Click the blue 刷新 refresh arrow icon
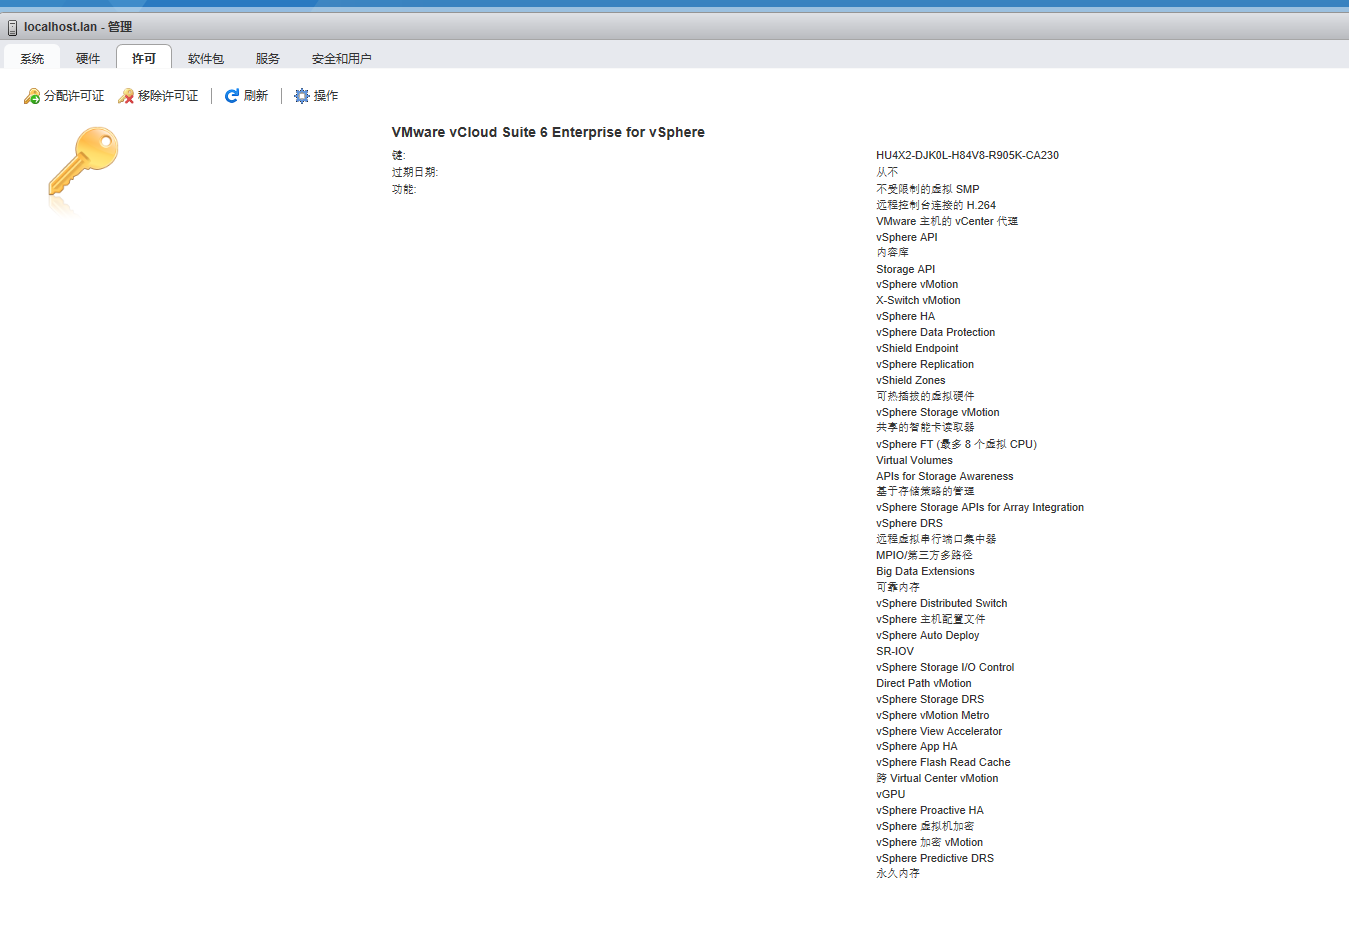The image size is (1349, 932). coord(232,96)
